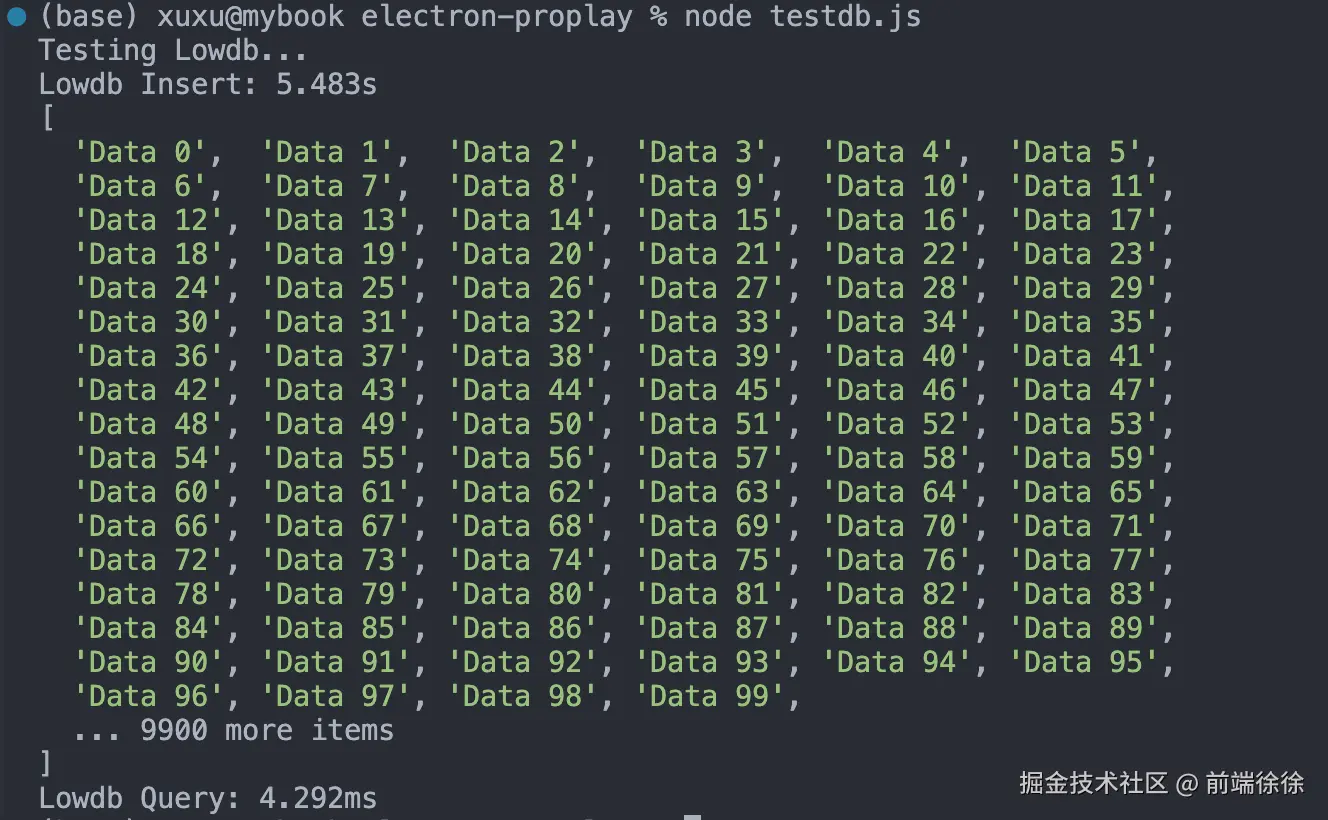Click the 'Lowdb Query: 4.292ms' timing line
The width and height of the screenshot is (1328, 820).
tap(207, 798)
